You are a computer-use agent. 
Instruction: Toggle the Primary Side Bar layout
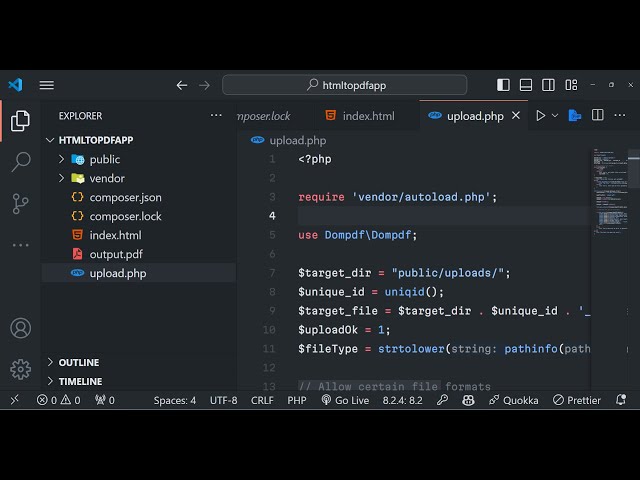pos(503,85)
